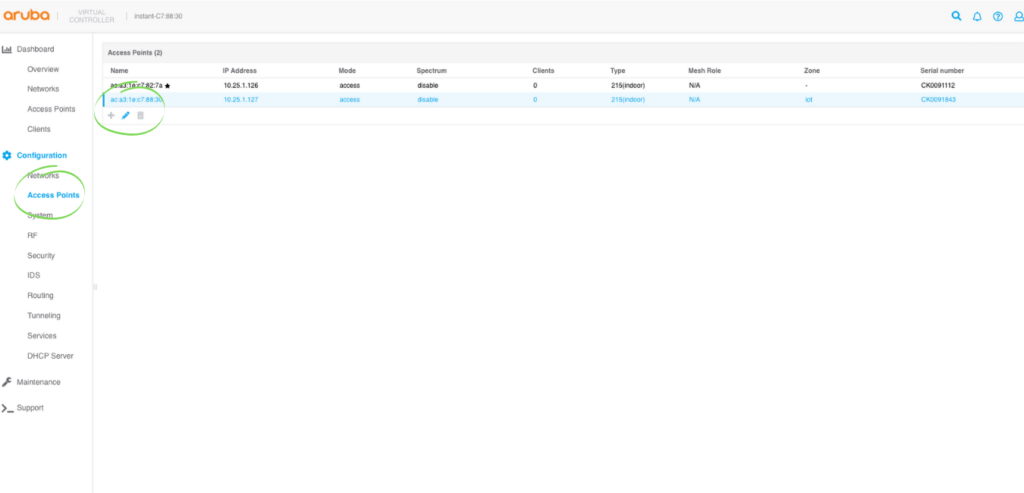Click access point ac:a3:1e:c7:88:30 name
The image size is (1024, 493).
(x=136, y=100)
